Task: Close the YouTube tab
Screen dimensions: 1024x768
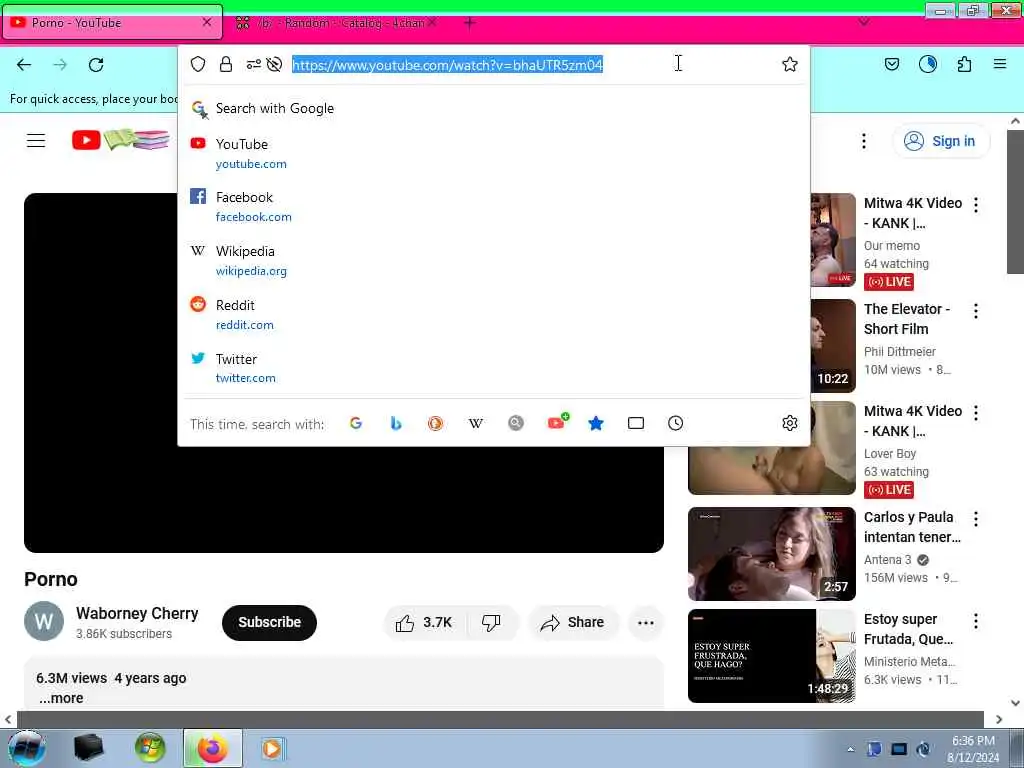Action: (207, 22)
